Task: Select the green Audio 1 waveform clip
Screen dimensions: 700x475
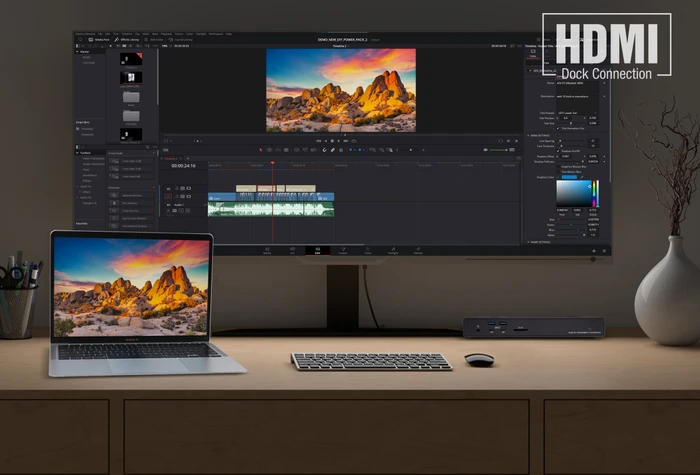Action: click(271, 209)
